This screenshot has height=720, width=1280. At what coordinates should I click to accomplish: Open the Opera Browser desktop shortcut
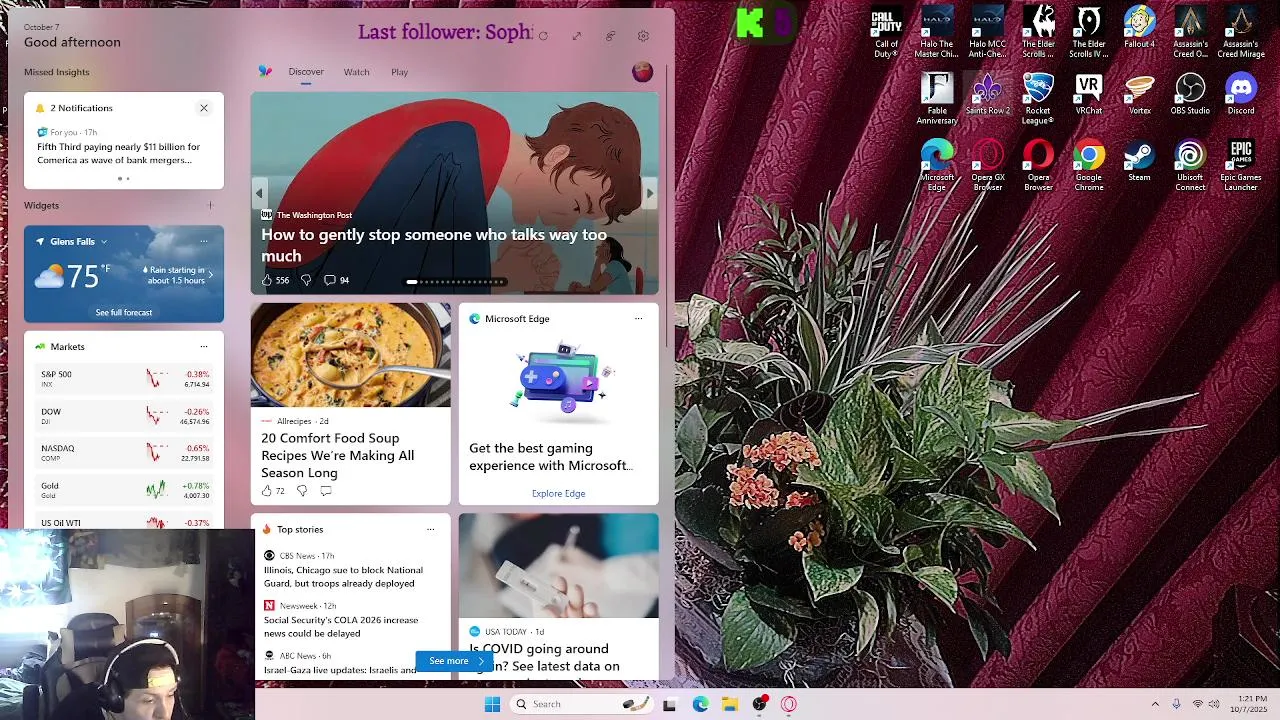(x=1038, y=166)
